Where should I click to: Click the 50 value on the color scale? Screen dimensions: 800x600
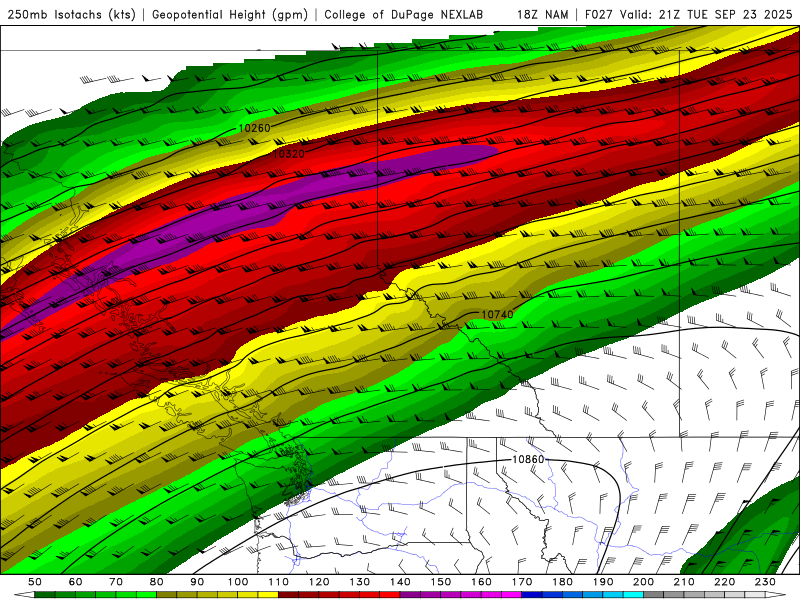coord(35,582)
